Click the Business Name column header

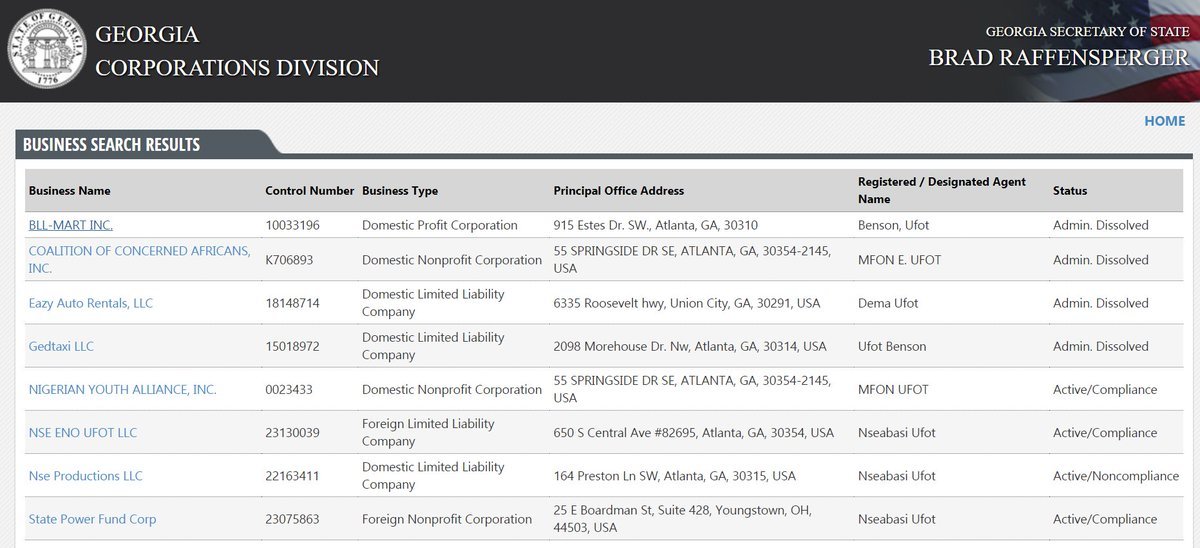point(69,191)
